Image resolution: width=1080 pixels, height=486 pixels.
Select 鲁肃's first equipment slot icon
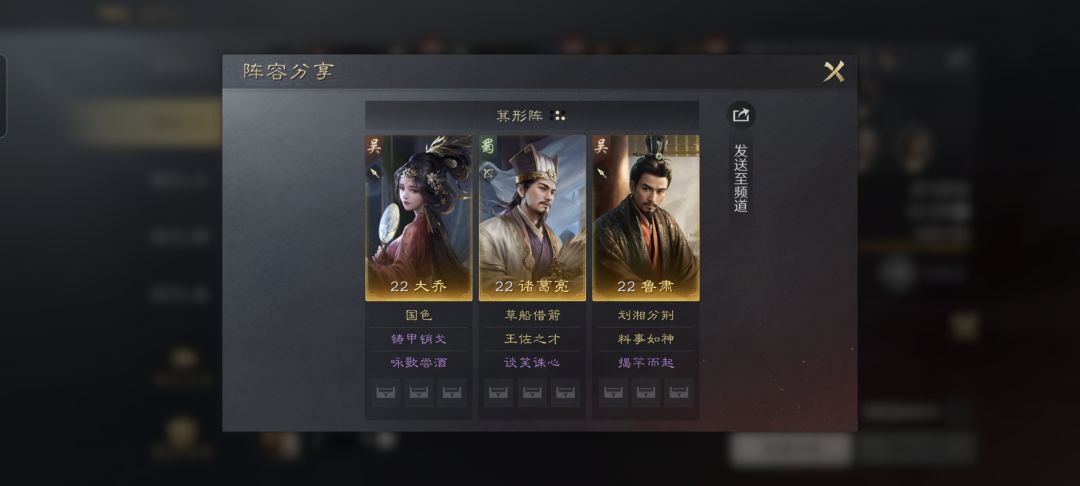click(613, 392)
